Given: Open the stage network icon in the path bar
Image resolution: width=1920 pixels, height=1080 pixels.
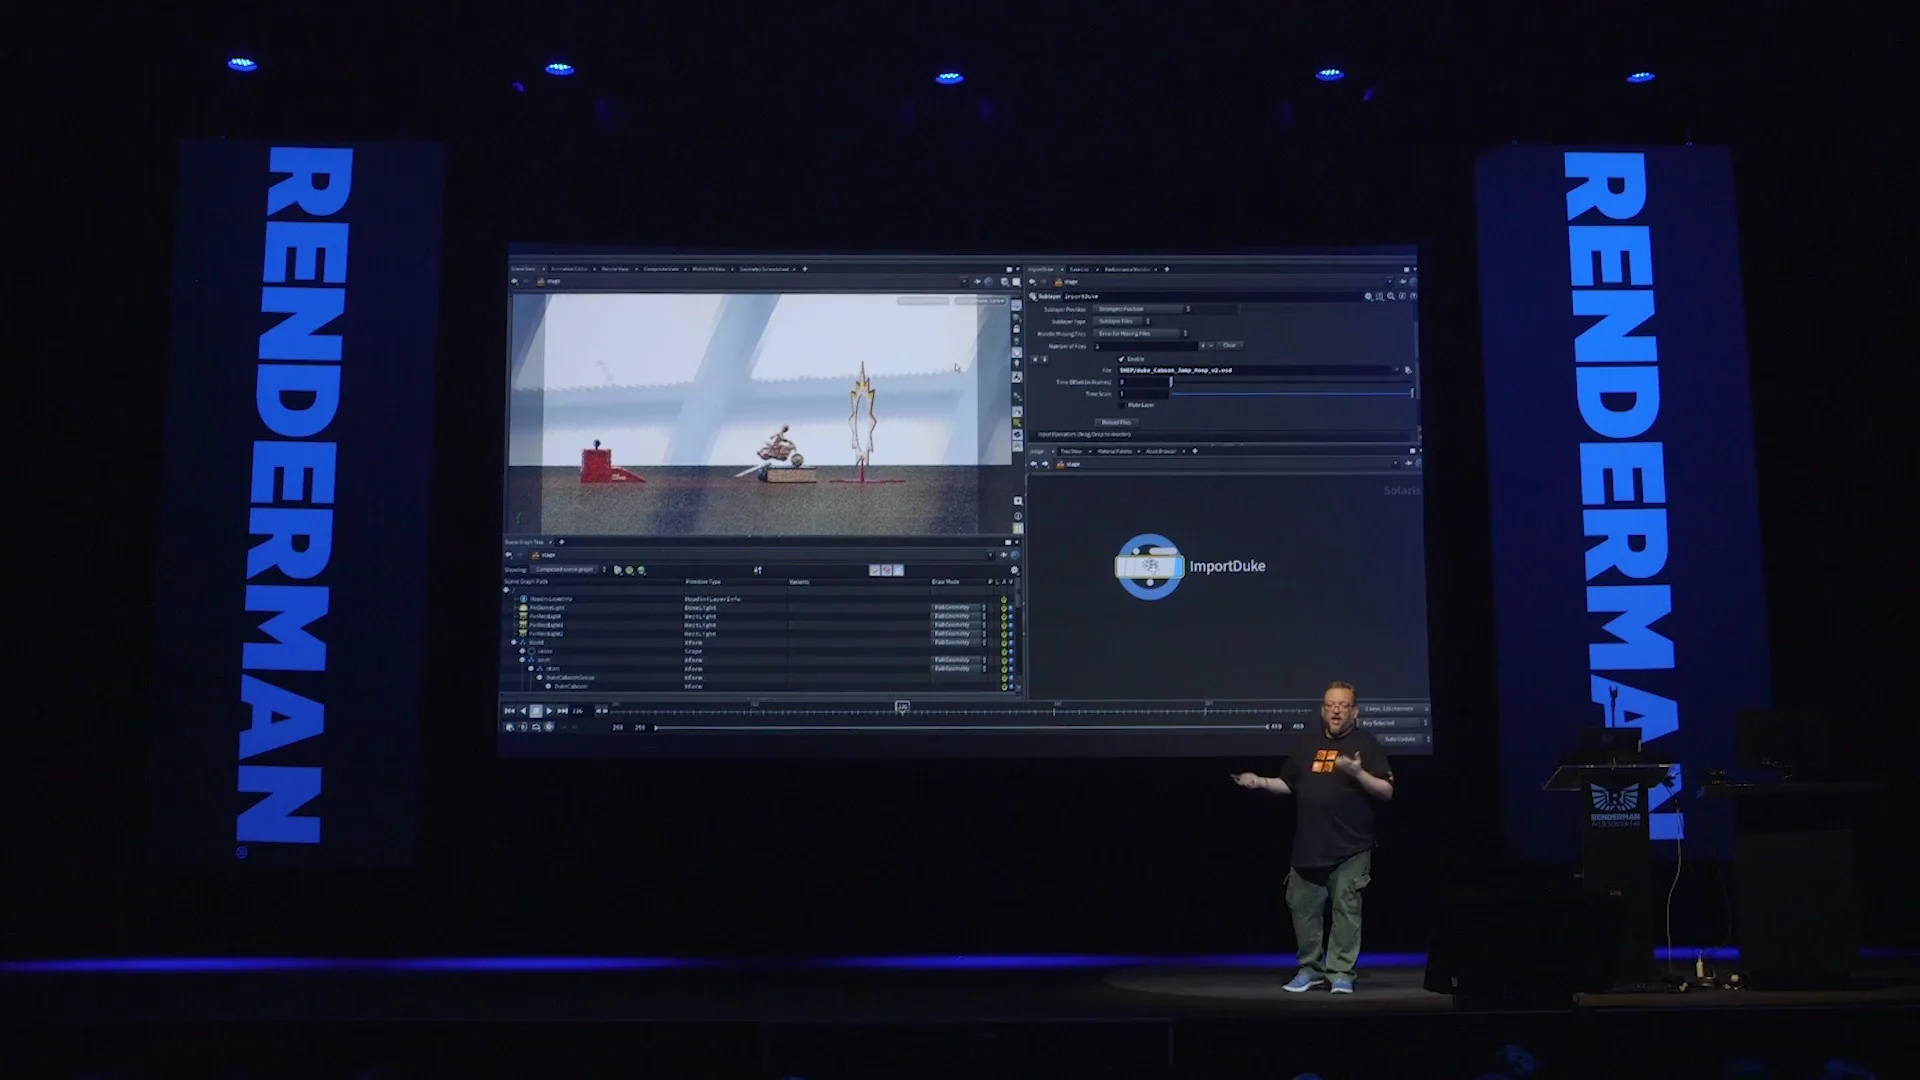Looking at the screenshot, I should tap(1059, 281).
